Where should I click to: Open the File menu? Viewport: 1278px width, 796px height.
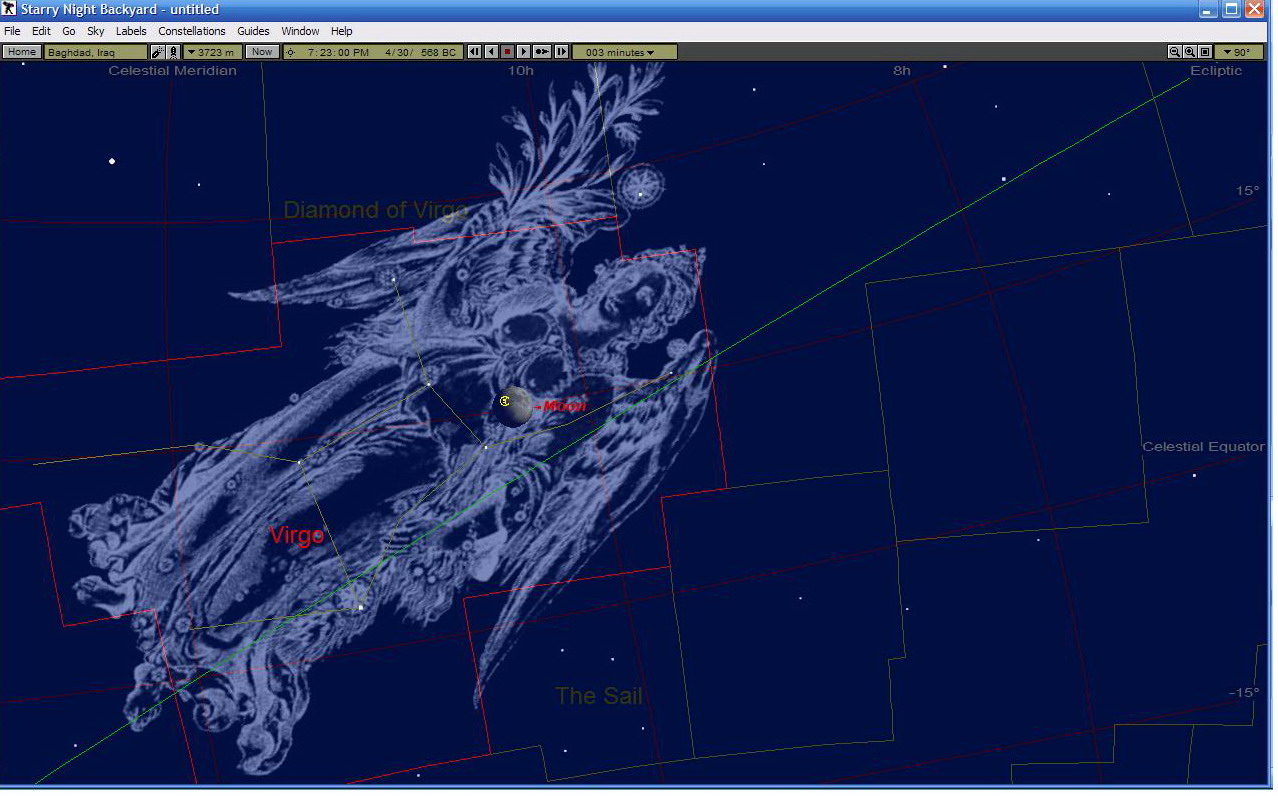[12, 31]
